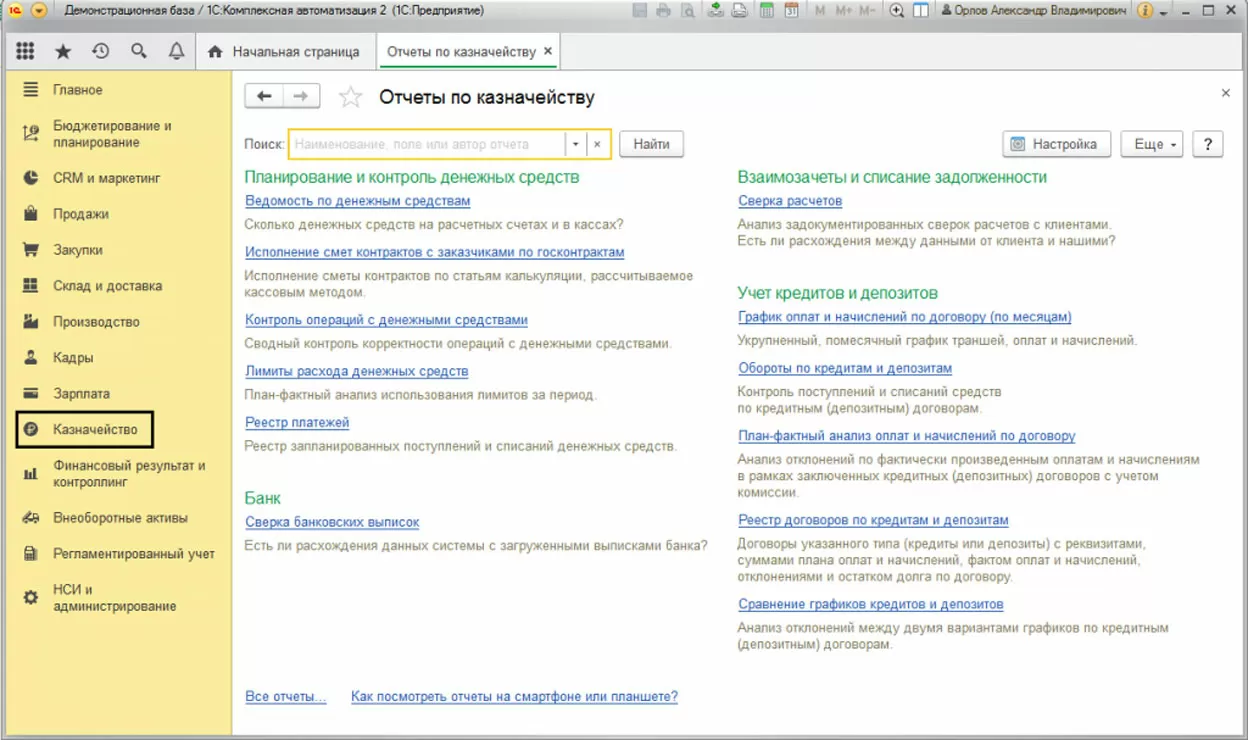Open the Зарплата section
Screen dimensions: 1248x740
(x=81, y=394)
